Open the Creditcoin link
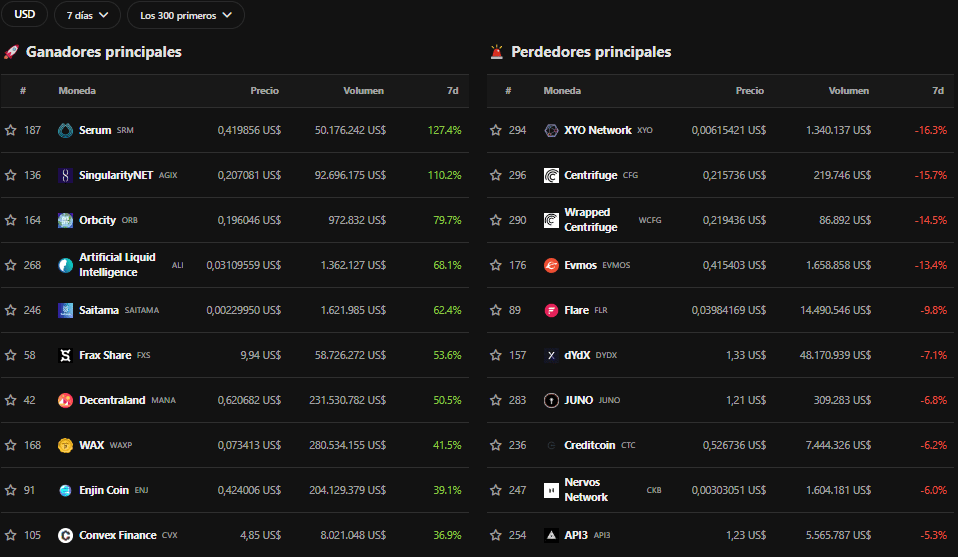The width and height of the screenshot is (958, 557). pyautogui.click(x=590, y=445)
